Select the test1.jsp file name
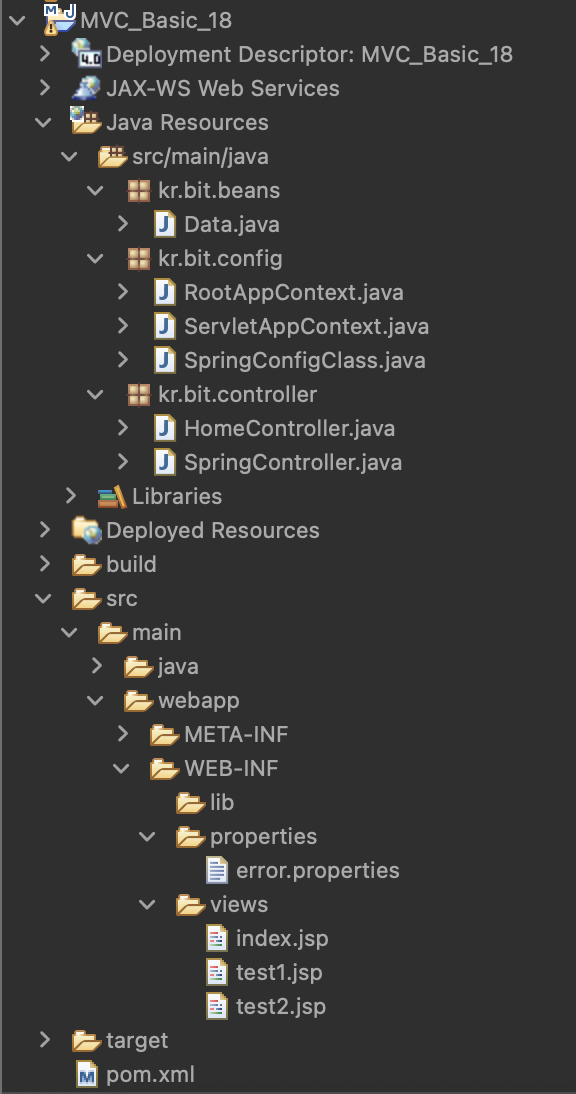Image resolution: width=576 pixels, height=1094 pixels. (279, 973)
